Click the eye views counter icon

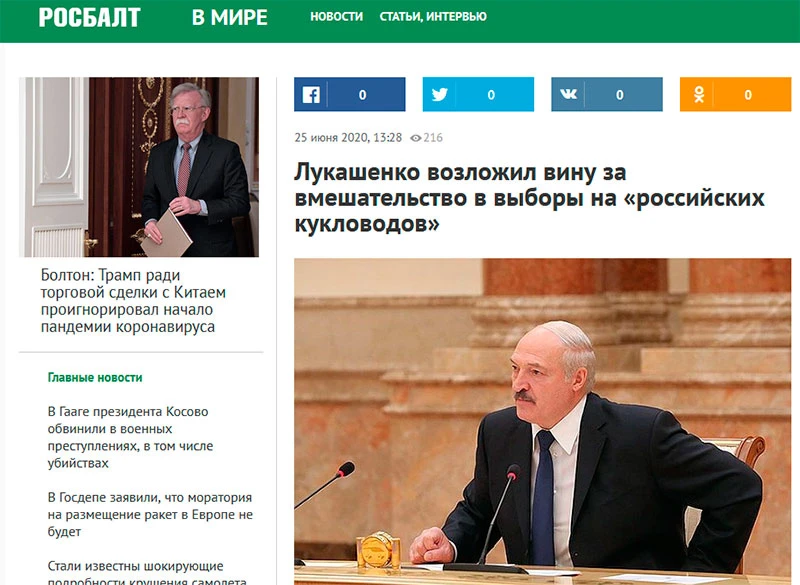point(416,138)
